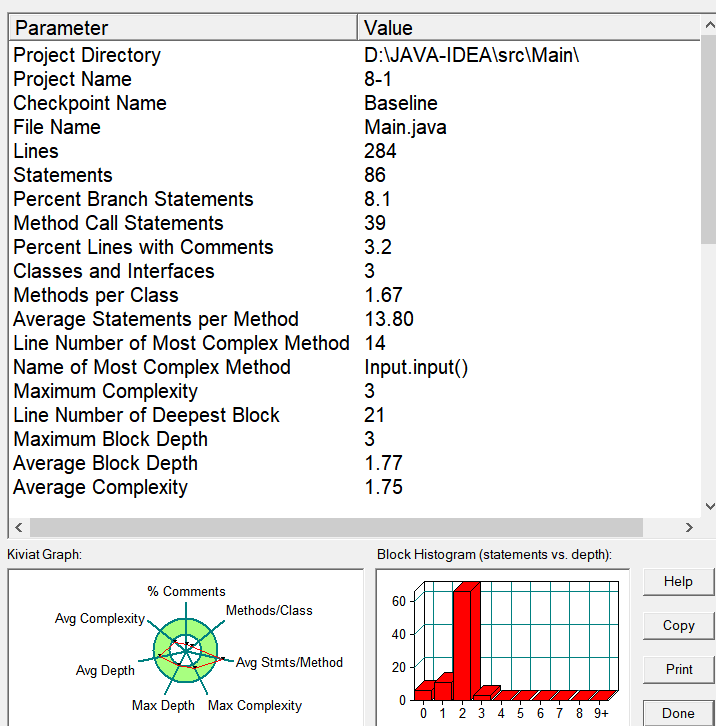Click the vertical scrollbar down arrow
Image resolution: width=716 pixels, height=726 pixels.
[709, 506]
